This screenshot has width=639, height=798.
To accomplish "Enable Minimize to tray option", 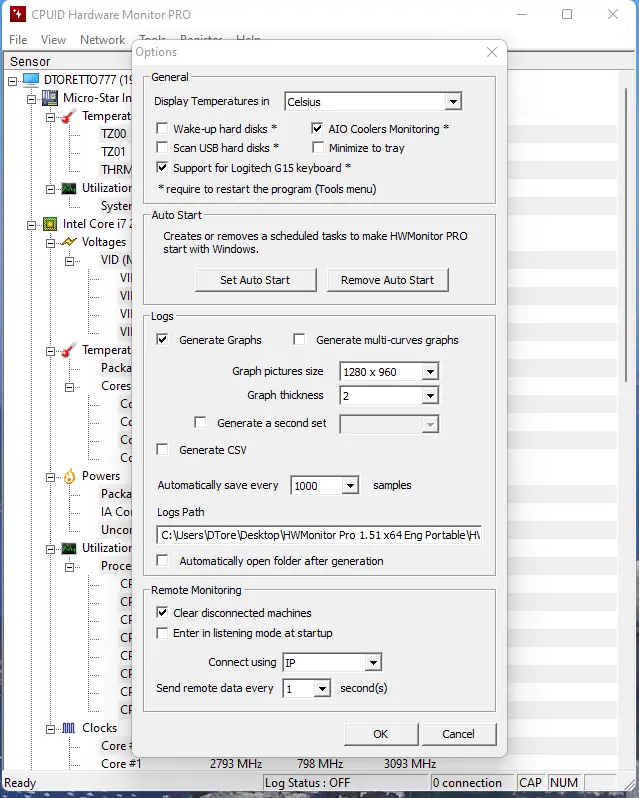I will pos(318,148).
